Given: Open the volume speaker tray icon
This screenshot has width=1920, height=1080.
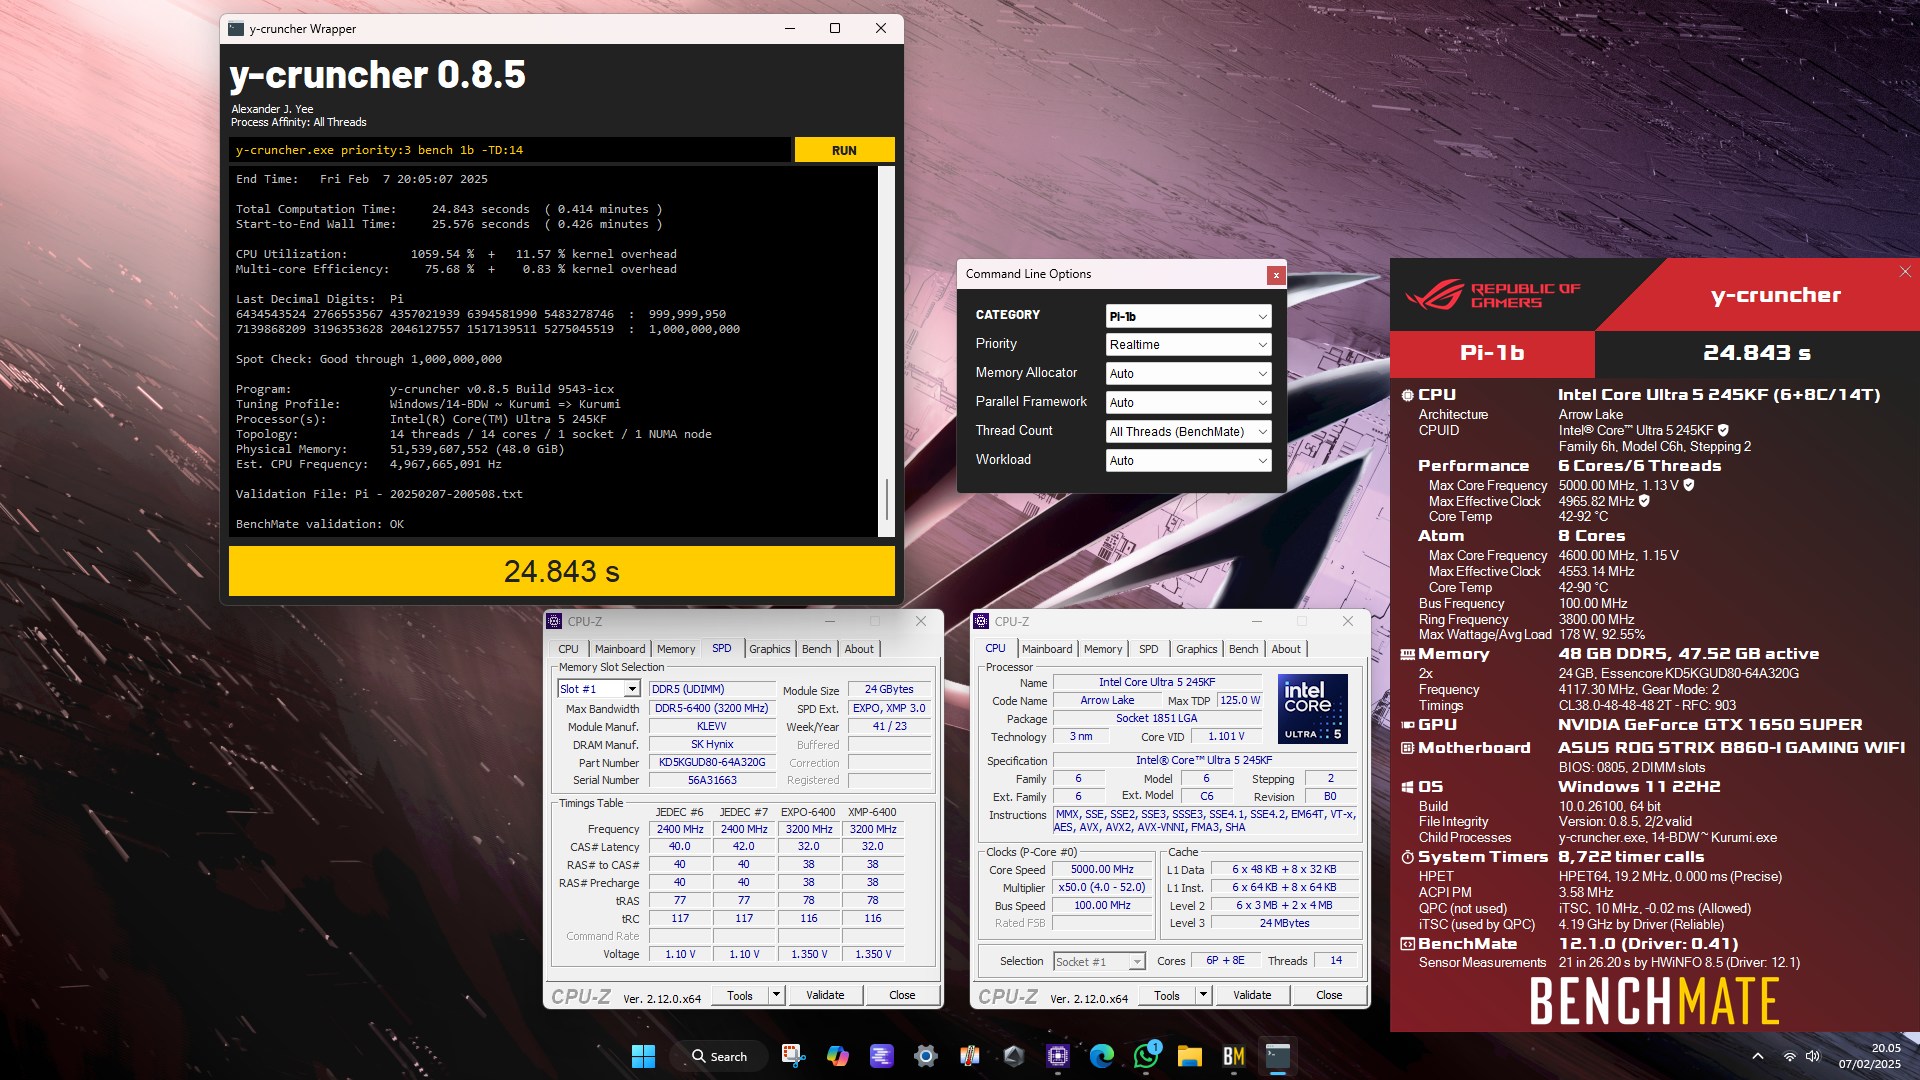Looking at the screenshot, I should tap(1813, 1056).
